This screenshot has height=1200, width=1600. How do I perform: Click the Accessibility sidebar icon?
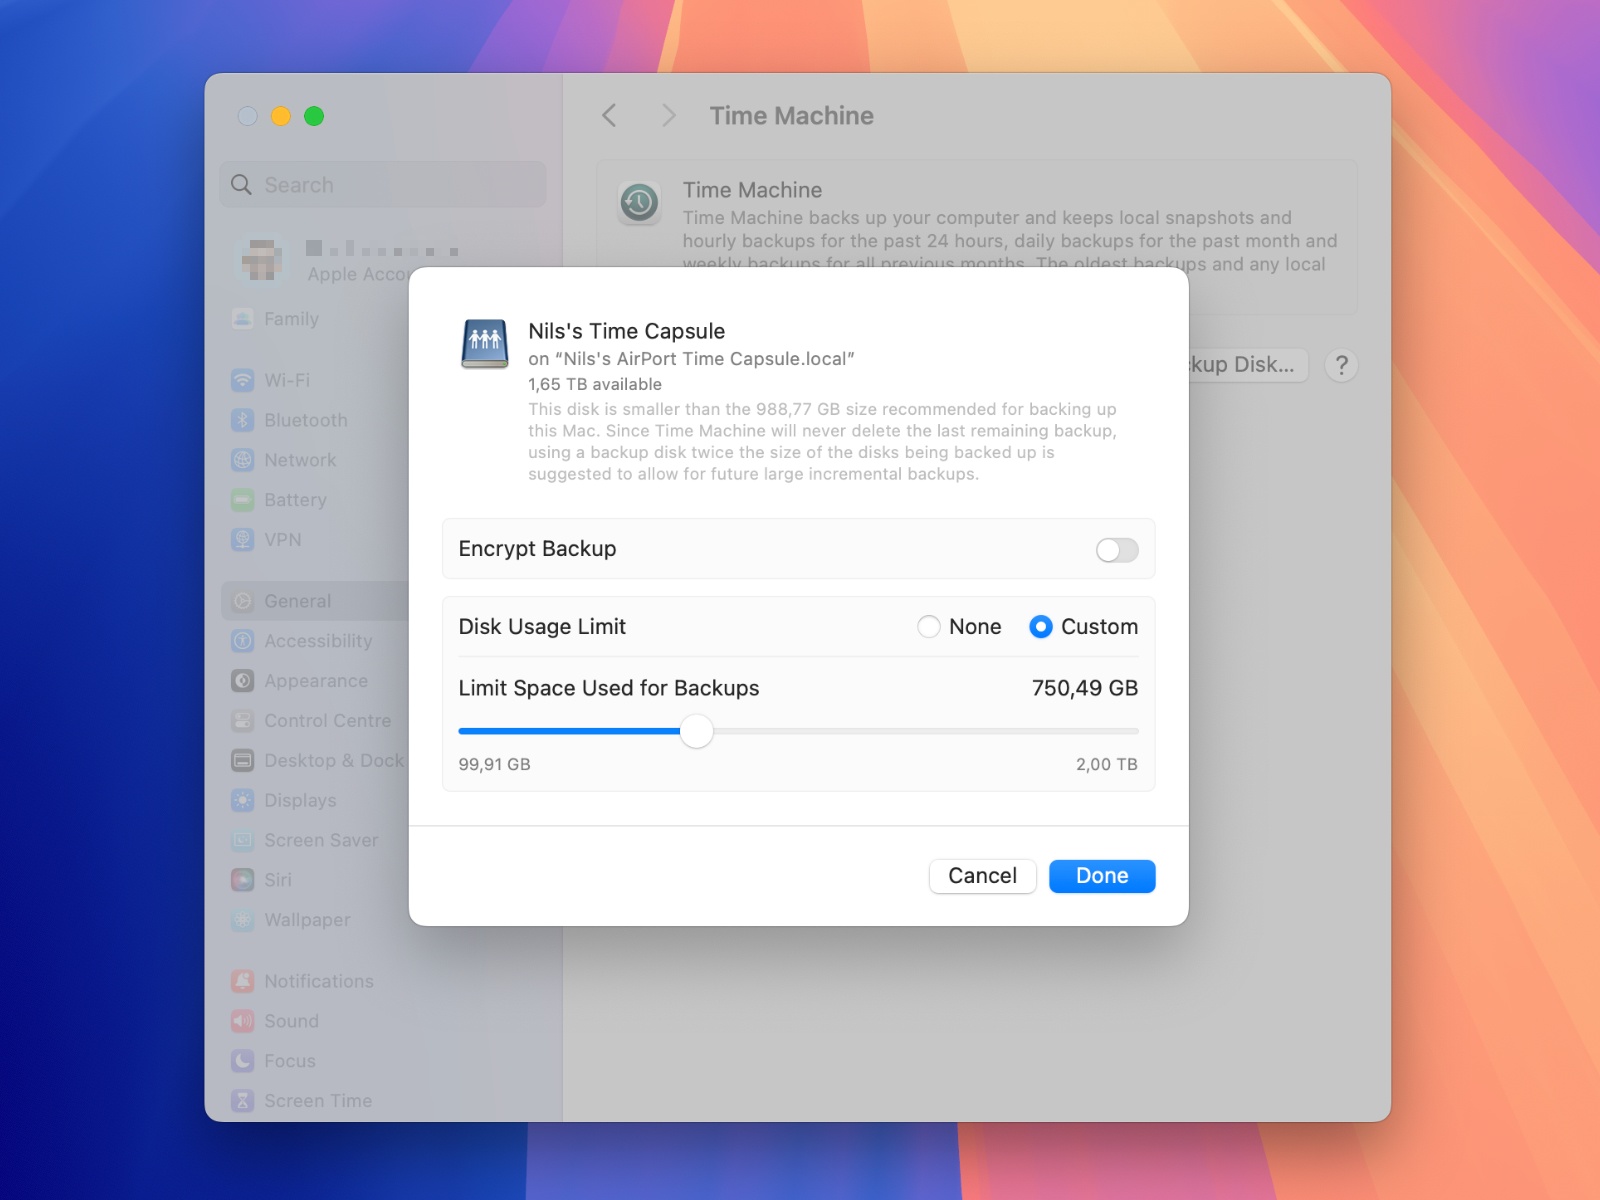coord(243,641)
